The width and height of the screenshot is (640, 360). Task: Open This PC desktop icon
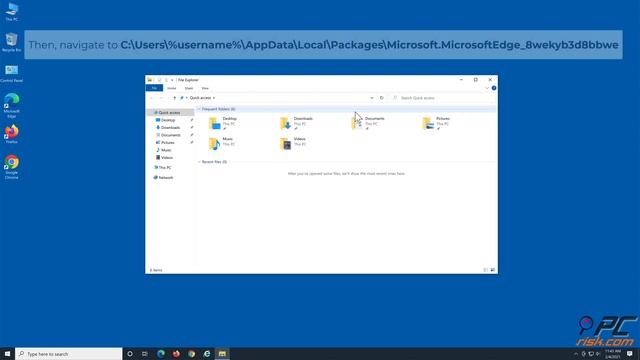[11, 12]
